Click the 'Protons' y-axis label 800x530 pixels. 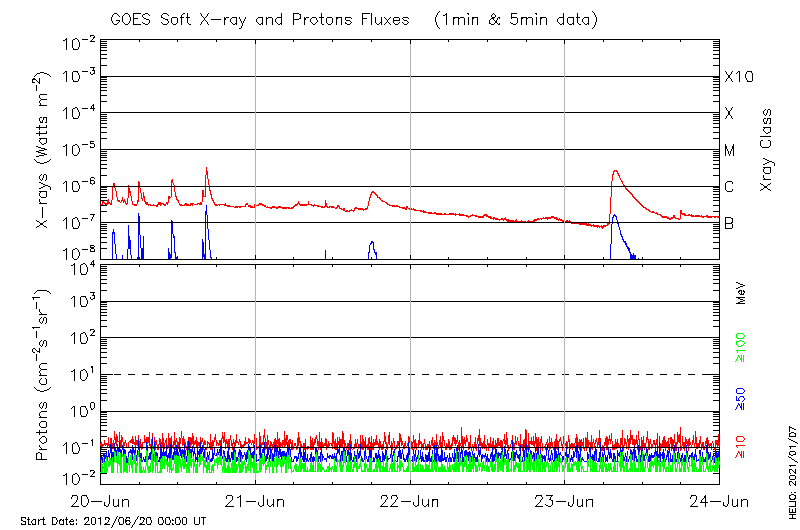point(44,377)
